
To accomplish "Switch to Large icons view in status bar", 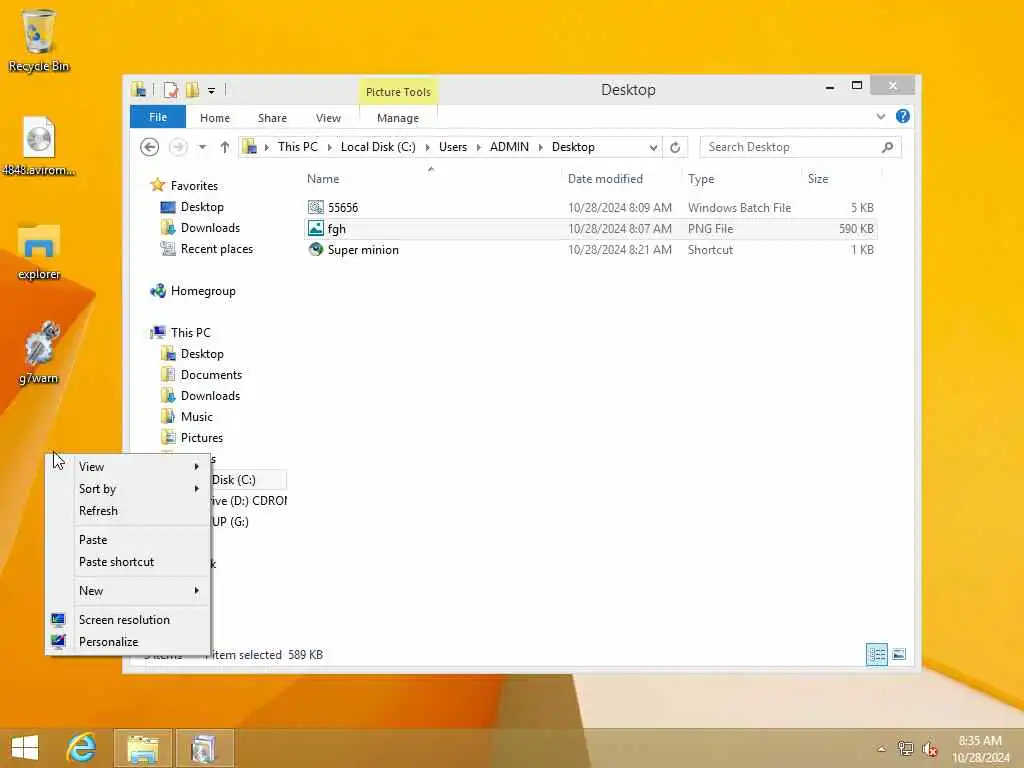I will (899, 654).
